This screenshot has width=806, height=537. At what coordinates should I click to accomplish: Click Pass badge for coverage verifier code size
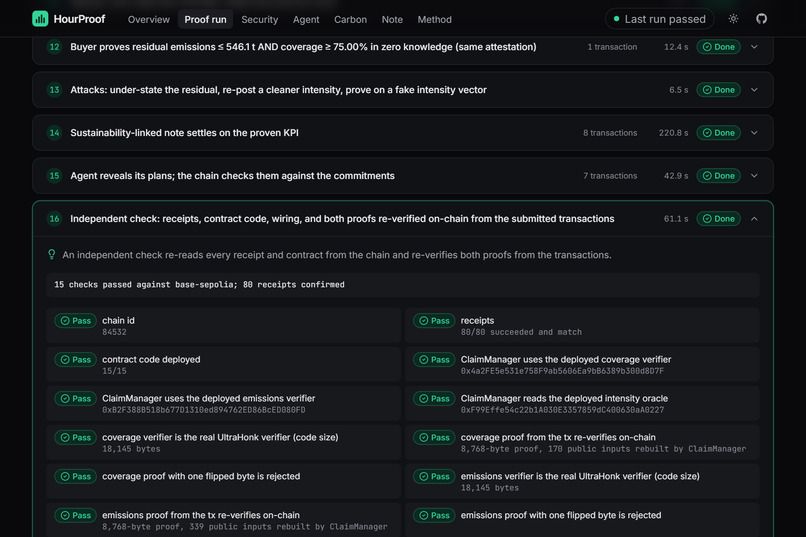[76, 437]
